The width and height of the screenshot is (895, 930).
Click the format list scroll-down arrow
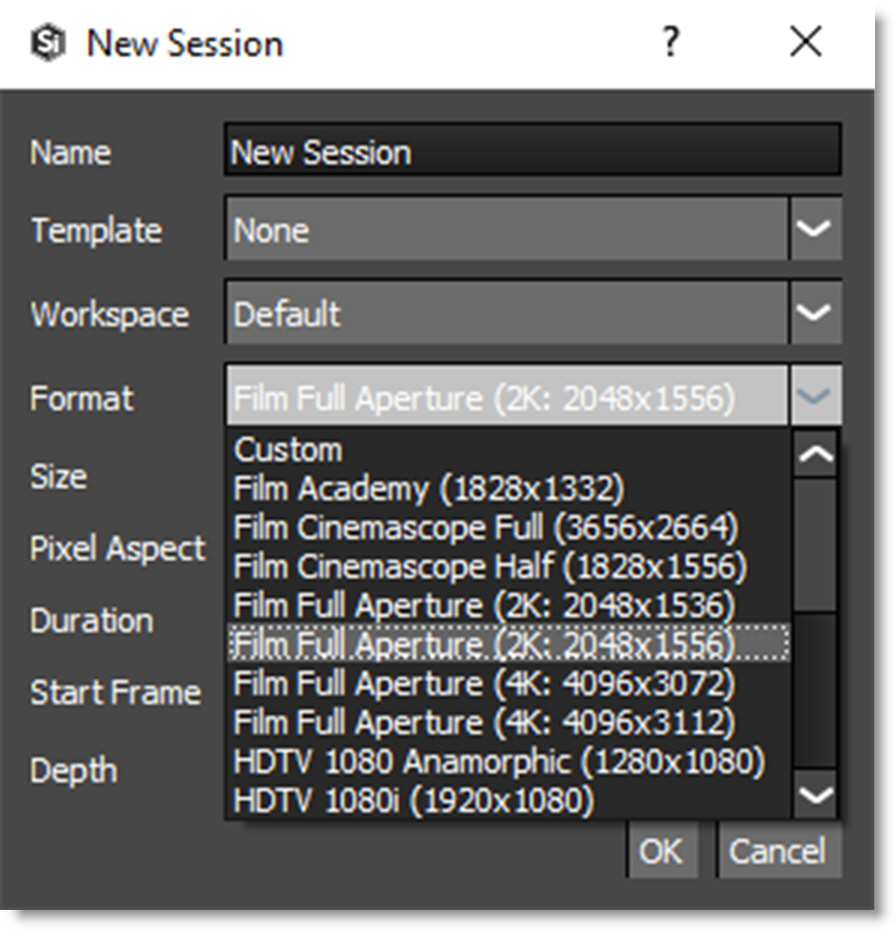pos(816,797)
